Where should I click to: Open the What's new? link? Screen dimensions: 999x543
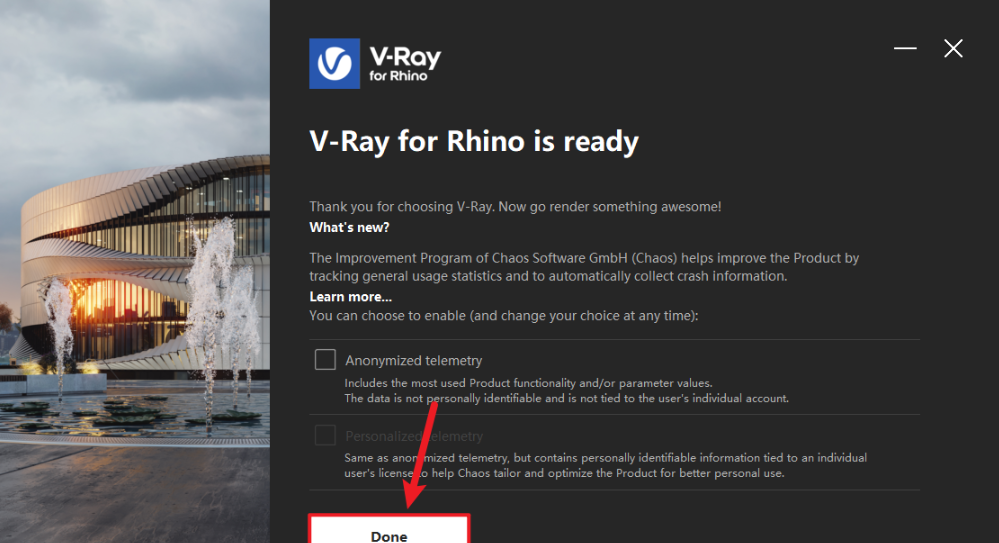(349, 228)
